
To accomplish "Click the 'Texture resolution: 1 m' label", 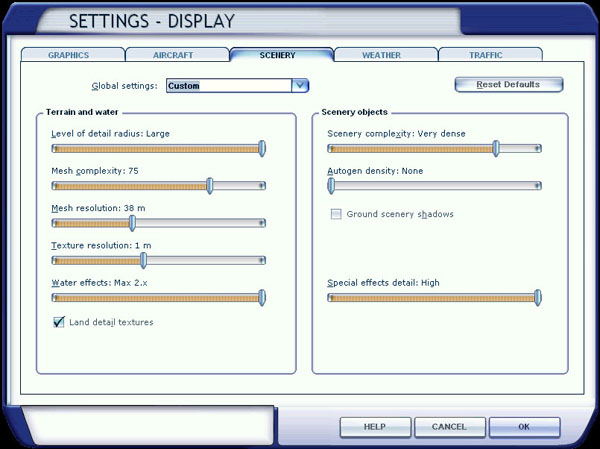I will (101, 245).
